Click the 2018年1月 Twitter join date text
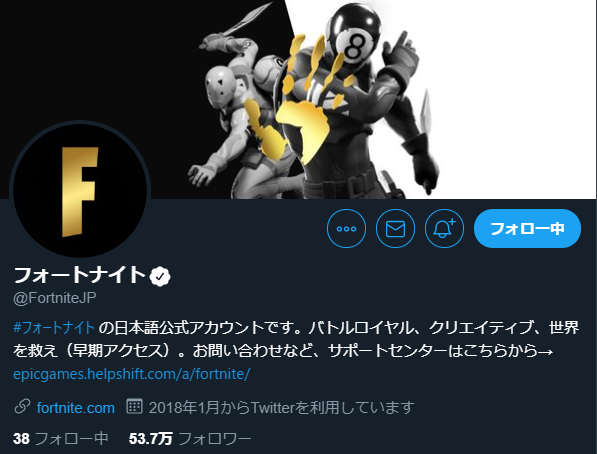Image resolution: width=597 pixels, height=454 pixels. pos(281,408)
